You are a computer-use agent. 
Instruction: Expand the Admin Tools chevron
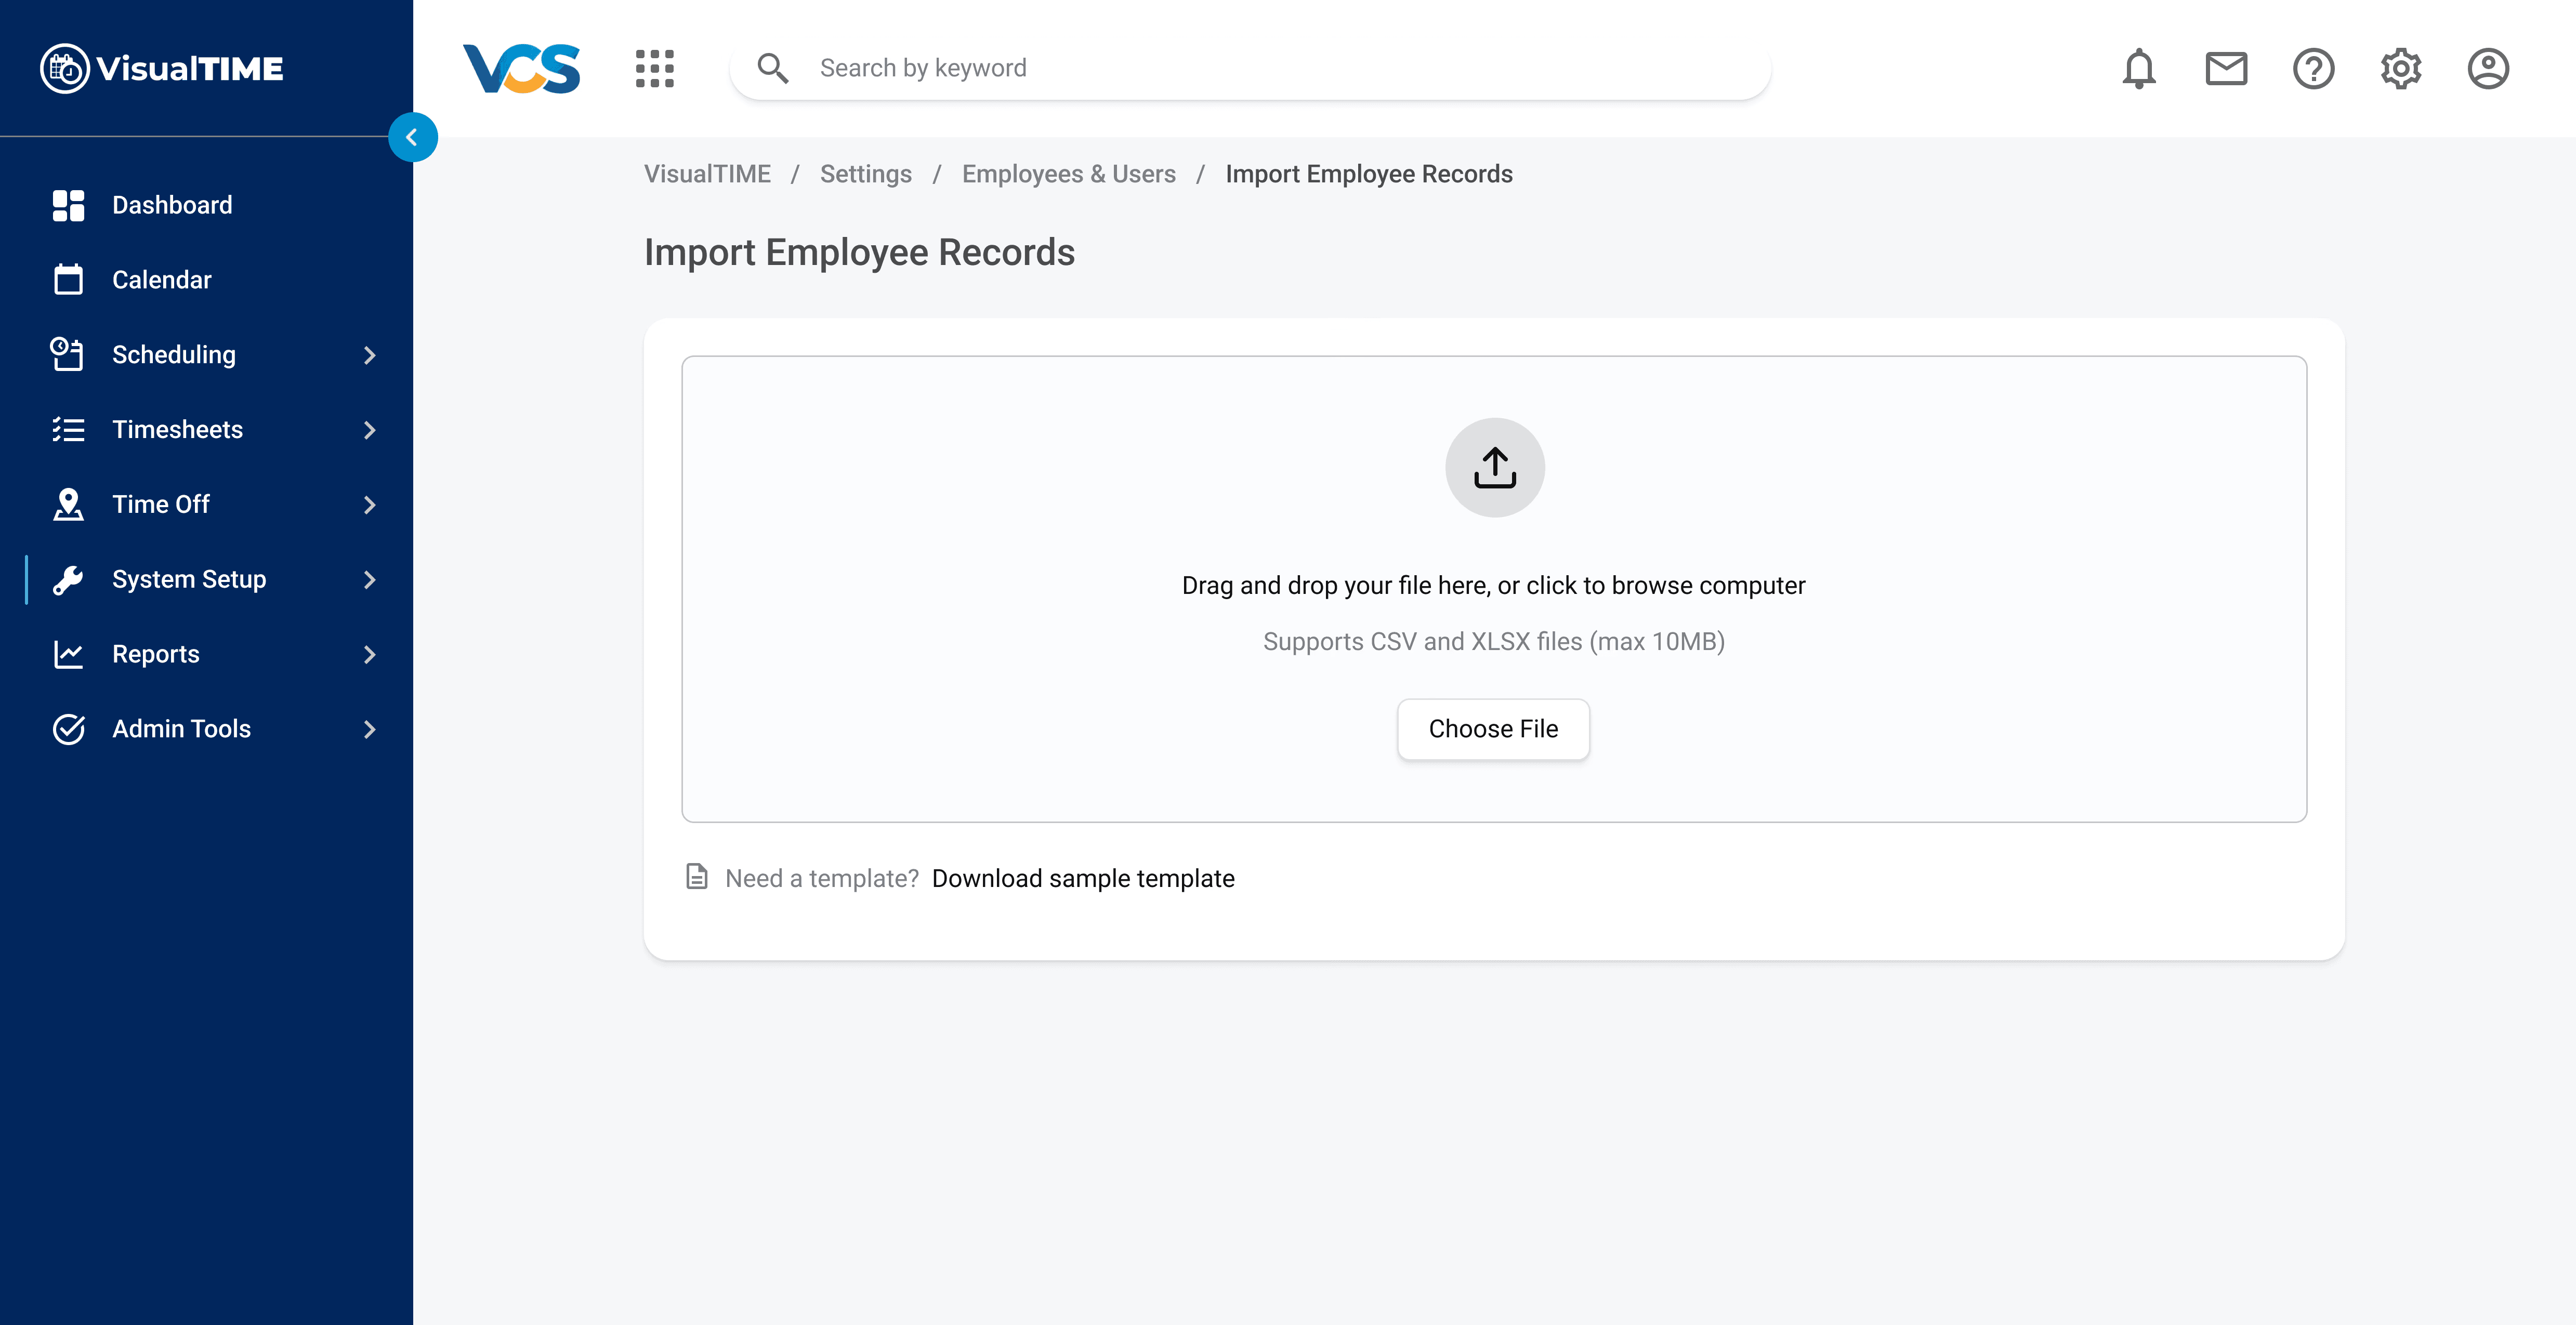(369, 729)
